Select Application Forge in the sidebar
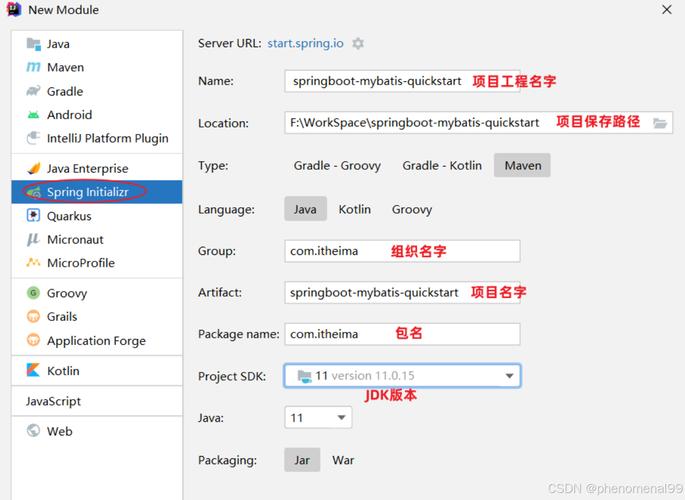 click(x=97, y=340)
